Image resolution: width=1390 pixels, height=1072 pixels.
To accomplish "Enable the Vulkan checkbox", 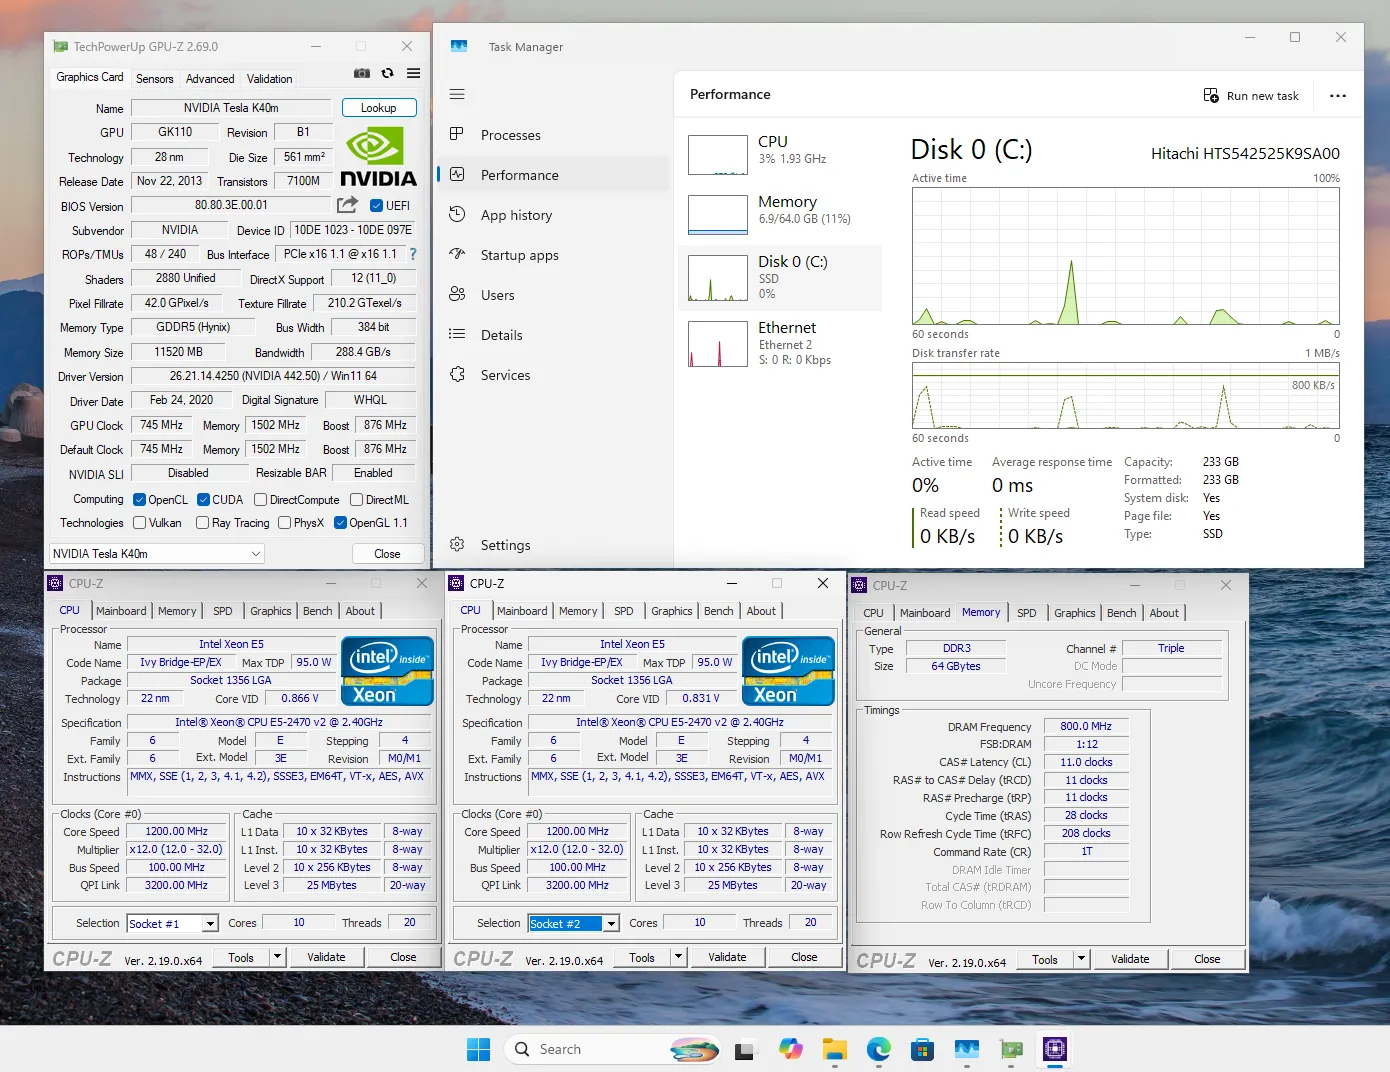I will point(140,523).
